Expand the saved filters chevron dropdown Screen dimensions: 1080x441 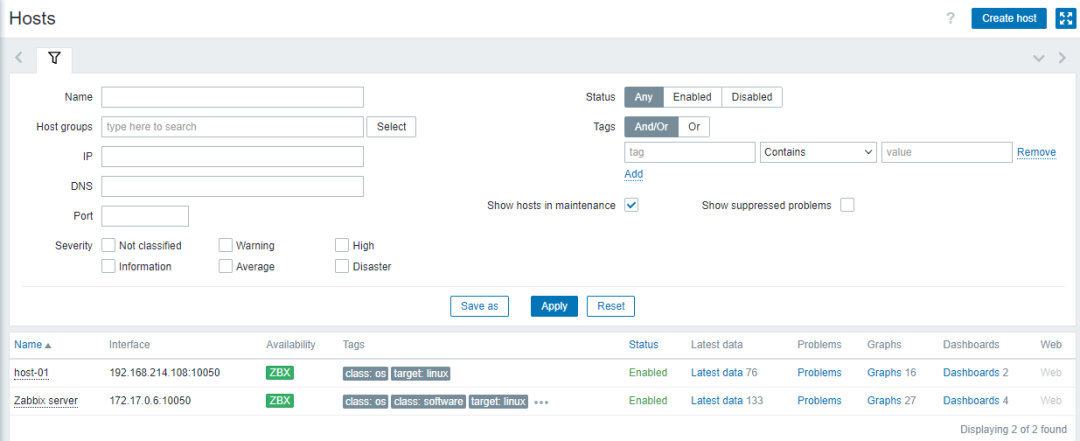[x=1039, y=59]
